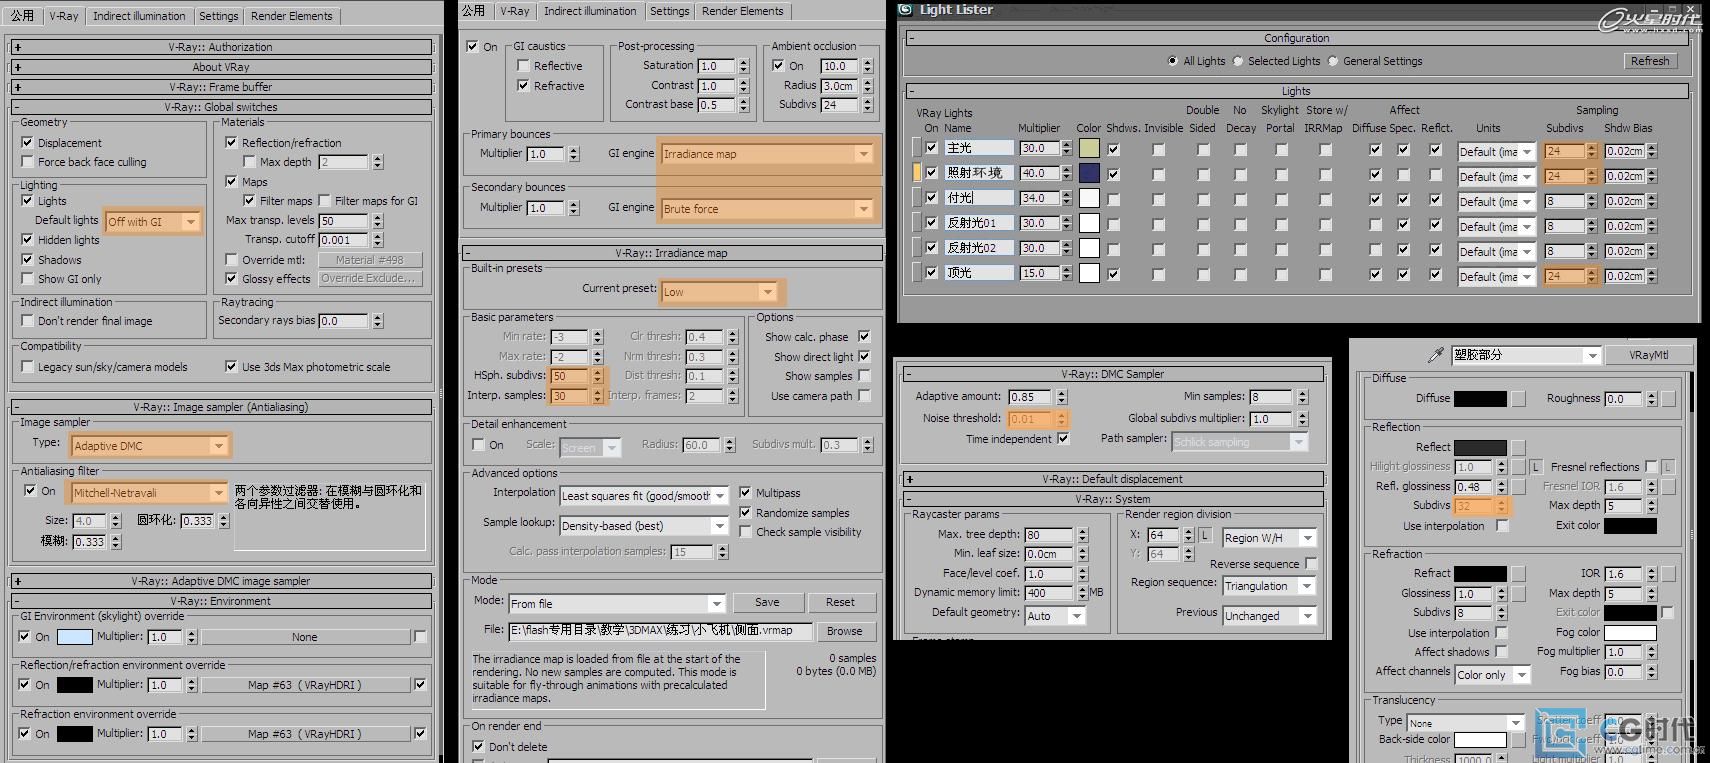Click the 付光 light name field
The image size is (1710, 763).
[979, 198]
